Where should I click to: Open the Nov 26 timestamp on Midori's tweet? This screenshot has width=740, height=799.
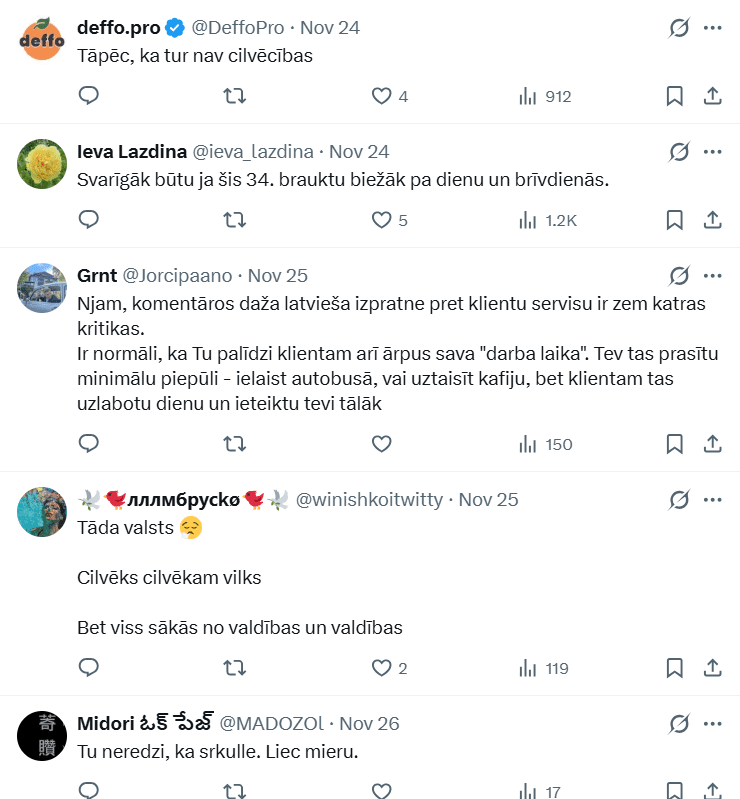click(x=369, y=724)
